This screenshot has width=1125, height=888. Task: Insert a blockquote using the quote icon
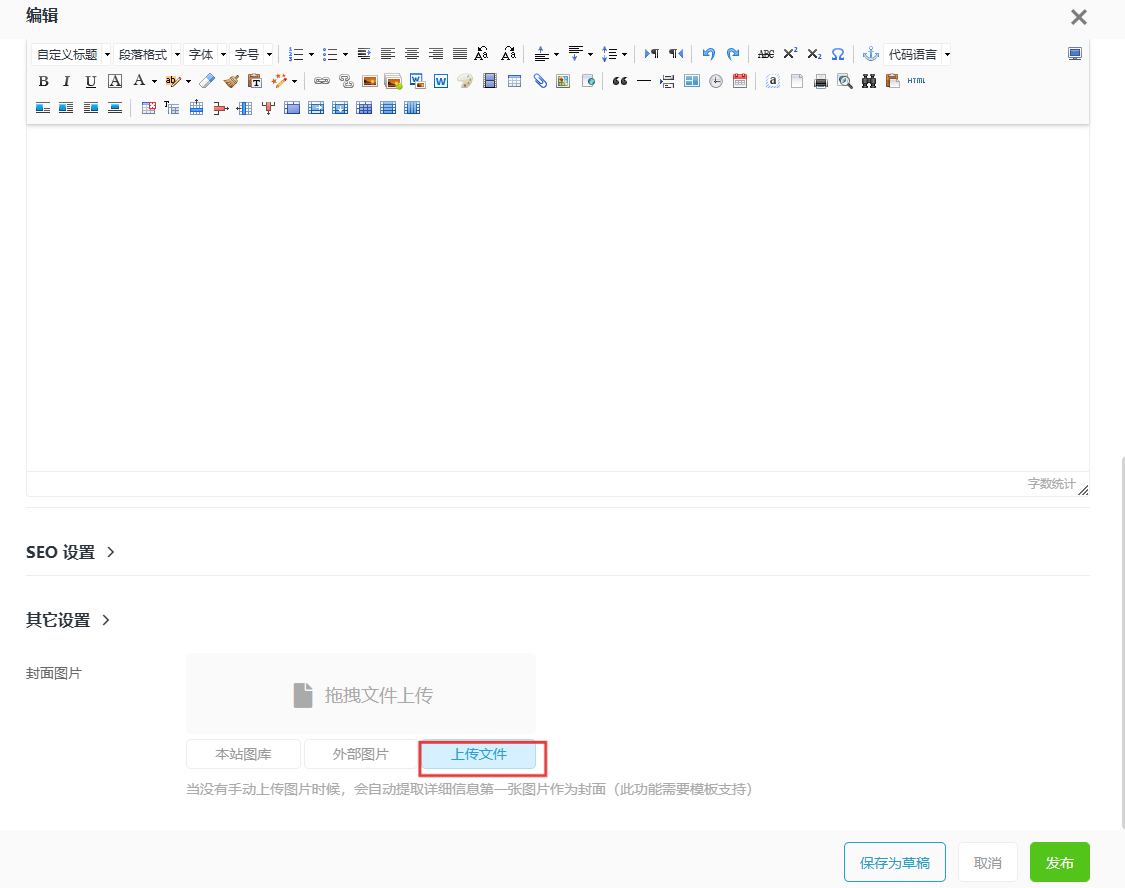tap(619, 81)
